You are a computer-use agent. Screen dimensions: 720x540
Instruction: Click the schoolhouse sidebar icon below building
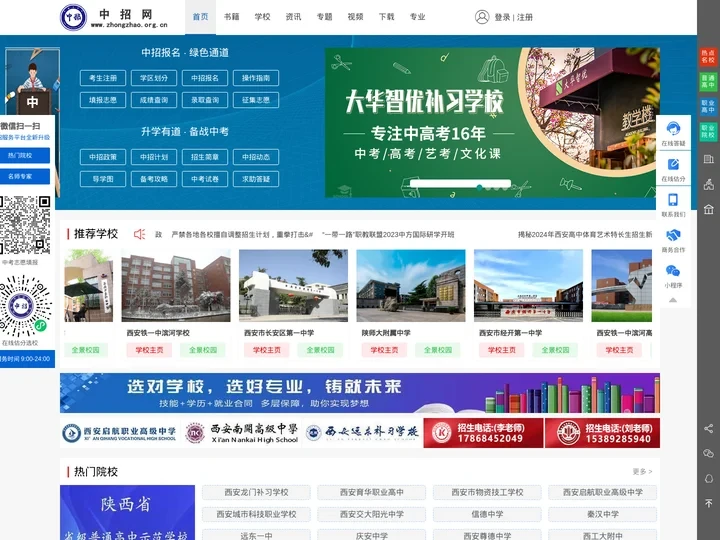709,185
